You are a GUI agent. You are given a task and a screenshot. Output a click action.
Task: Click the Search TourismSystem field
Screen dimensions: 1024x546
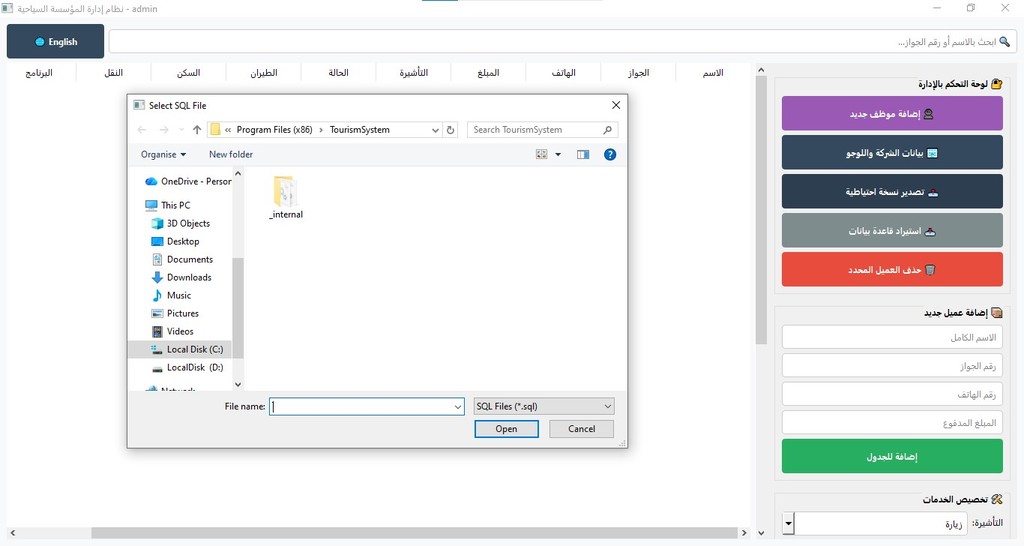coord(535,130)
